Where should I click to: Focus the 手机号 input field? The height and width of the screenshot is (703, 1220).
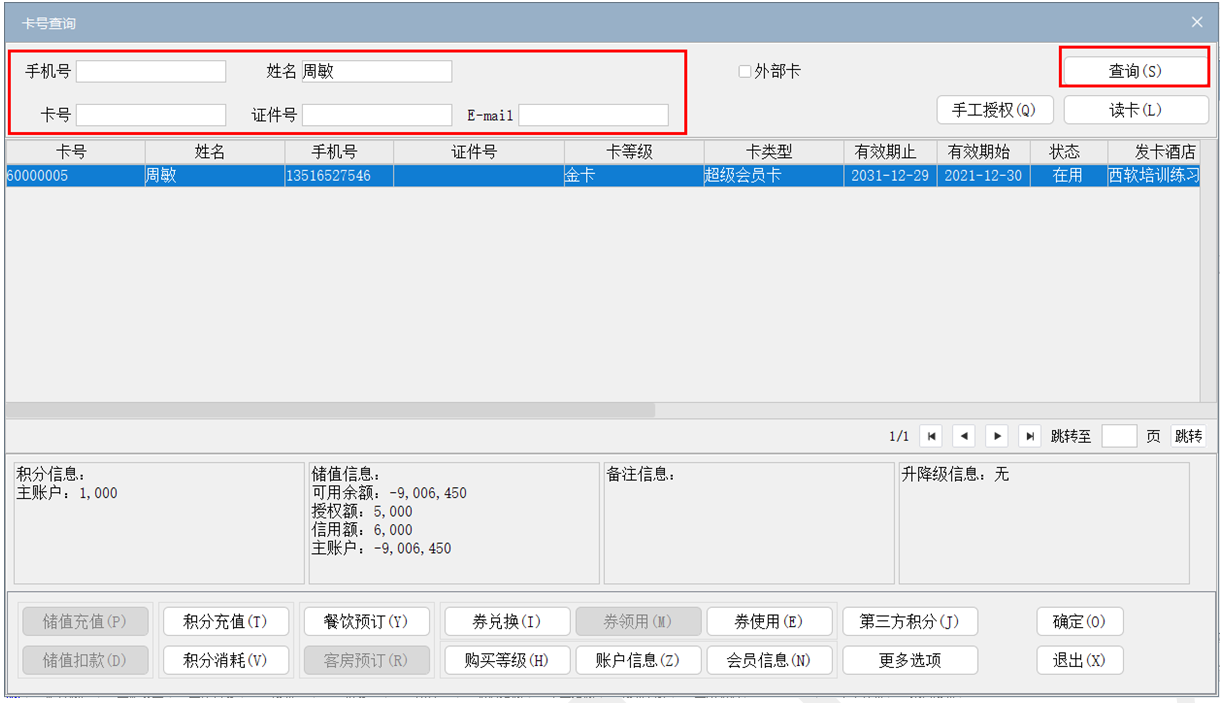tap(151, 72)
